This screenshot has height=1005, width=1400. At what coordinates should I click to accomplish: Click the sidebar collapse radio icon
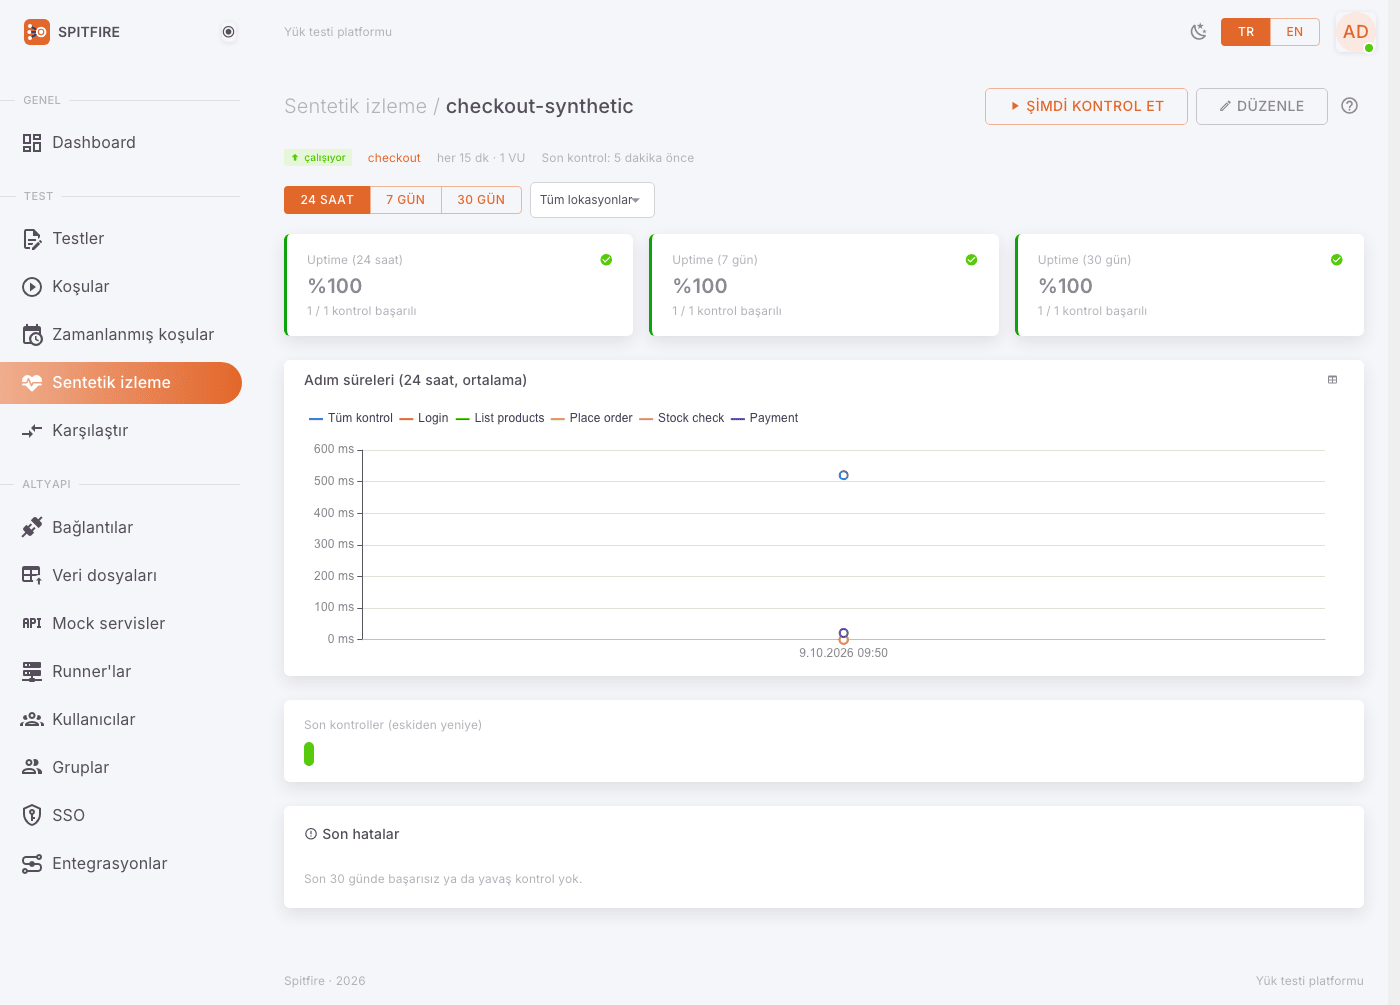(x=228, y=32)
